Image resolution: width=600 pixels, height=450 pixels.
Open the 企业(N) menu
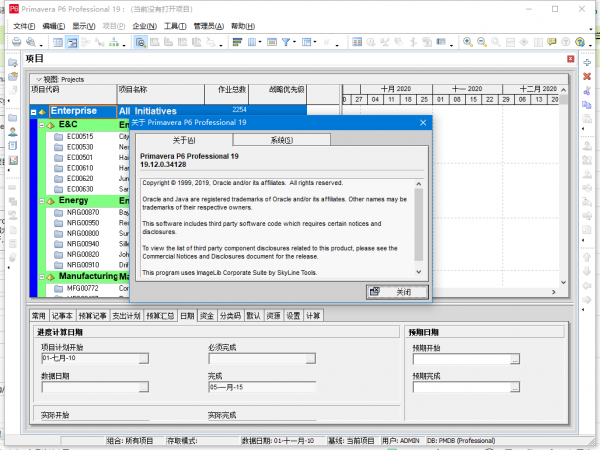click(x=145, y=26)
